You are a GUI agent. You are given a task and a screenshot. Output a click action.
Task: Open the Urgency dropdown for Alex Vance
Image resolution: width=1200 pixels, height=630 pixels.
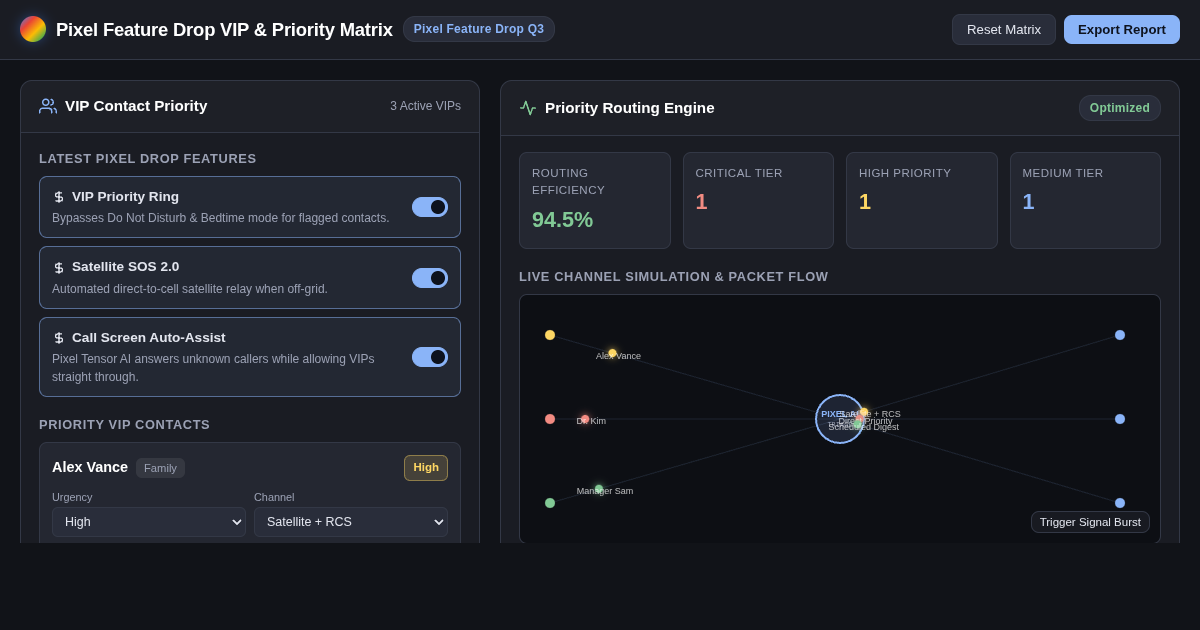coord(149,522)
